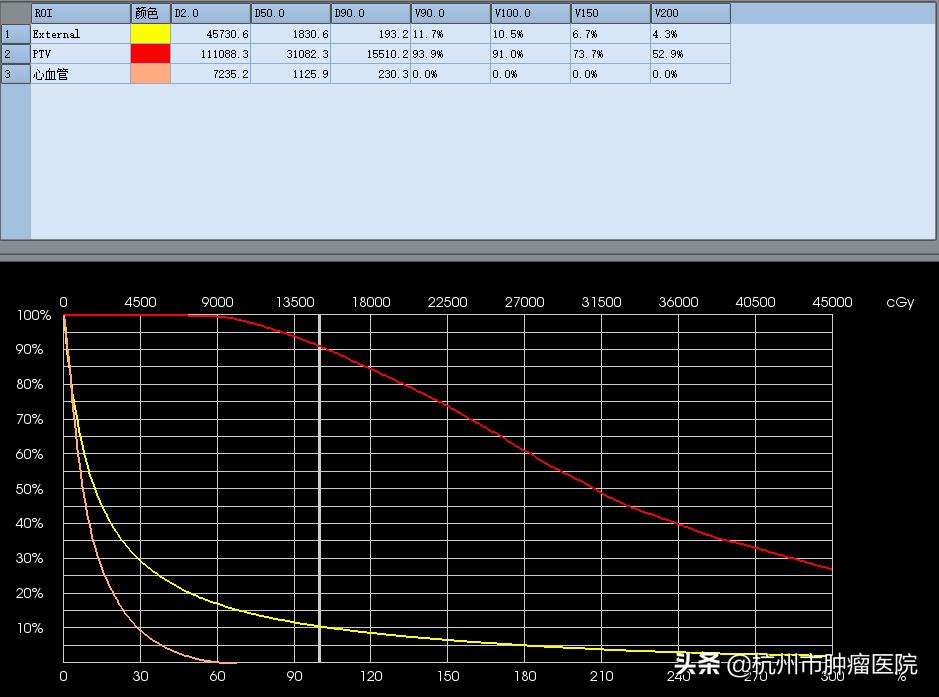The height and width of the screenshot is (697, 939).
Task: Select the ROI column header
Action: [80, 14]
